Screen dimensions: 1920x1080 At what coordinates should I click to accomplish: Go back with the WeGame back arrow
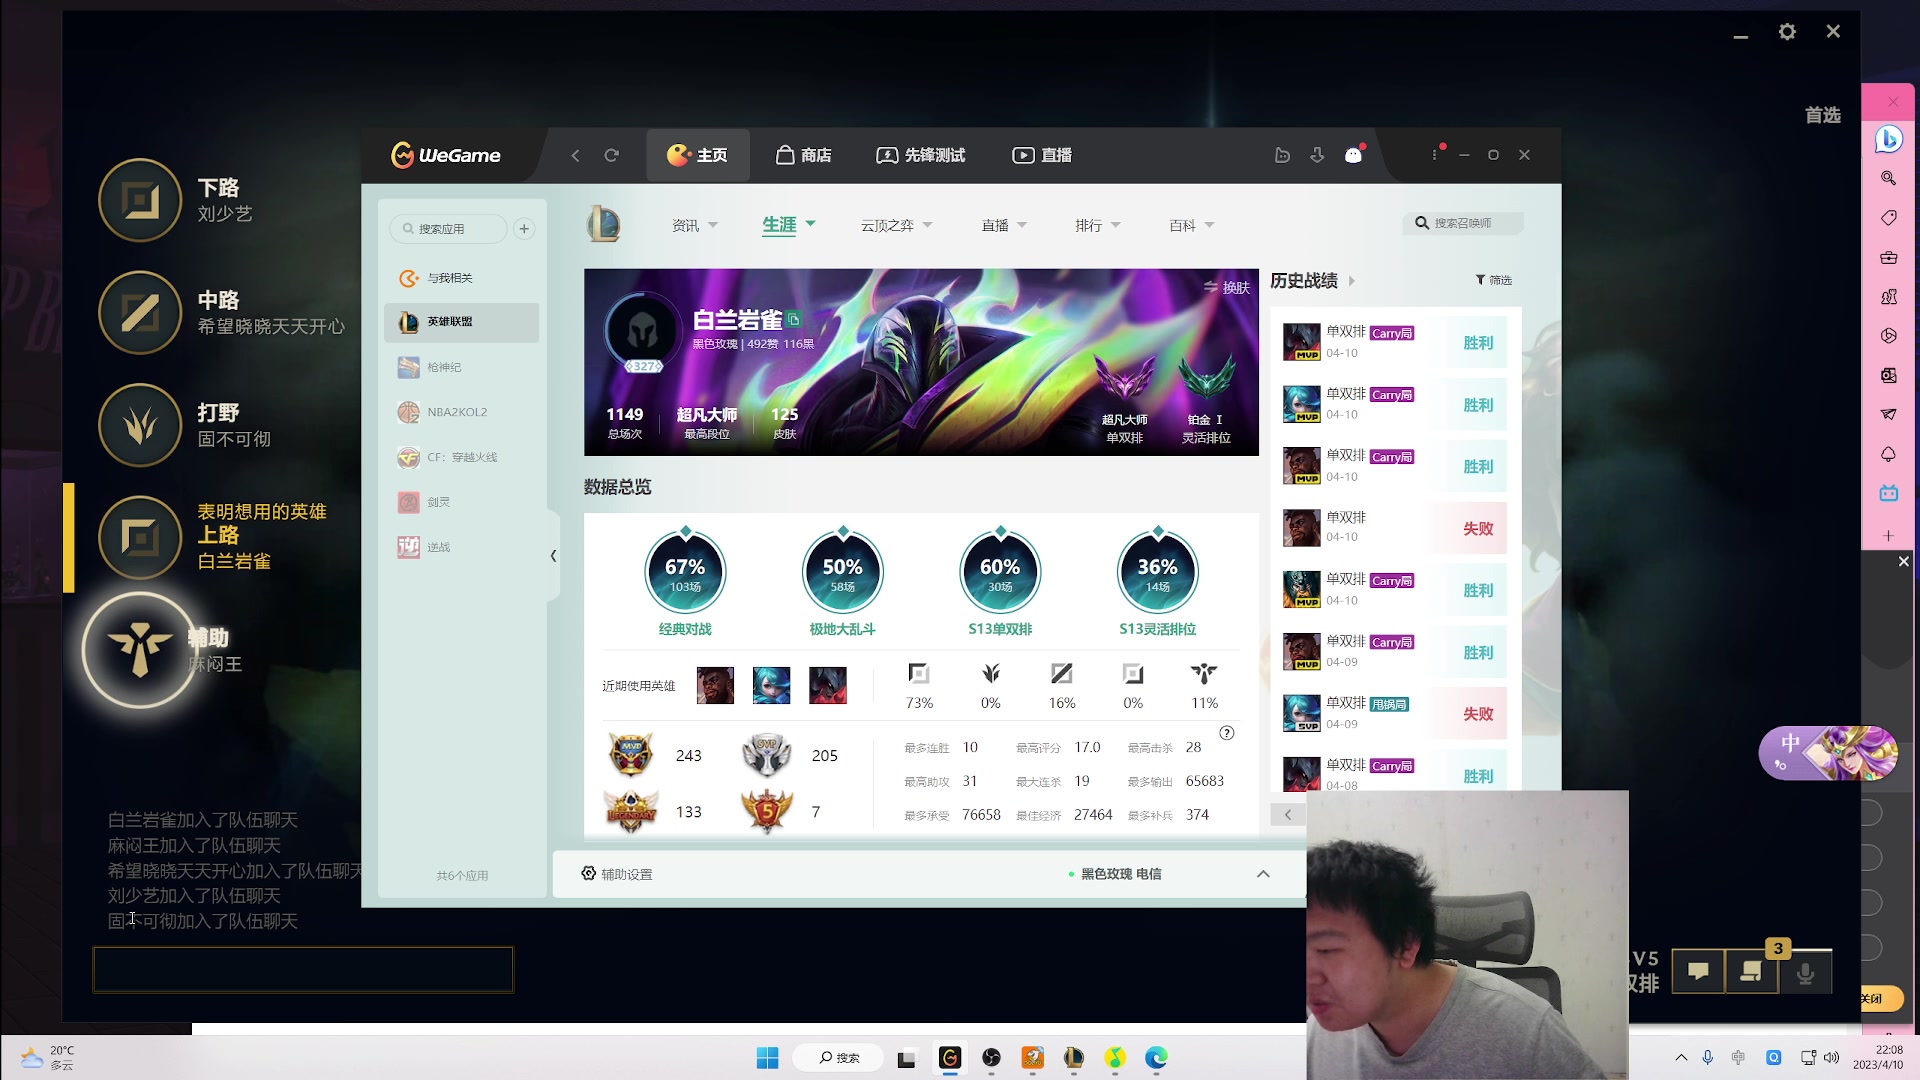(575, 155)
